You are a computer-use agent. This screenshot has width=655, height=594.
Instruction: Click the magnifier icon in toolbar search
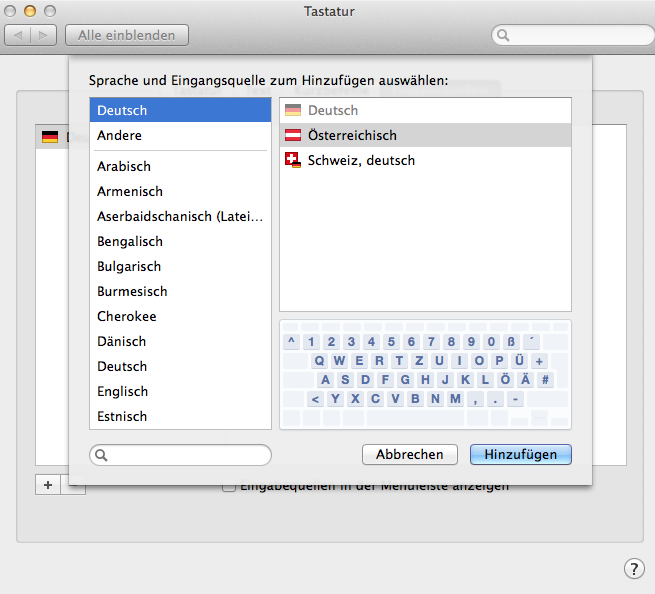503,36
